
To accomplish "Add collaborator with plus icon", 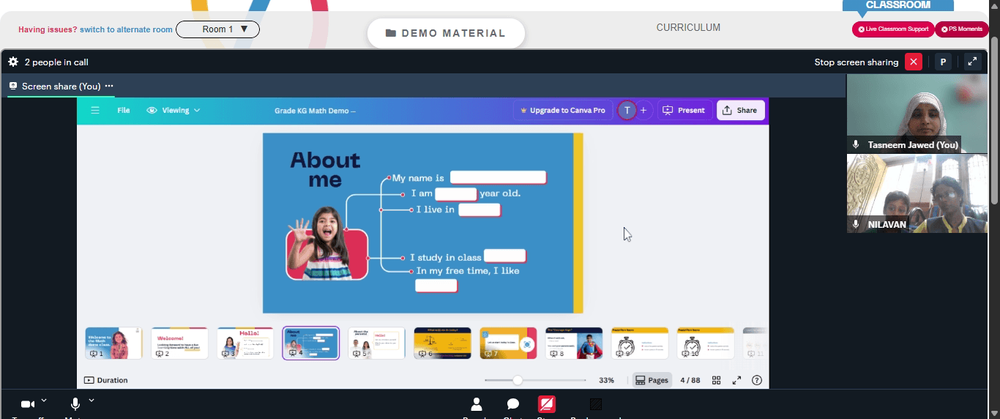I will (643, 110).
